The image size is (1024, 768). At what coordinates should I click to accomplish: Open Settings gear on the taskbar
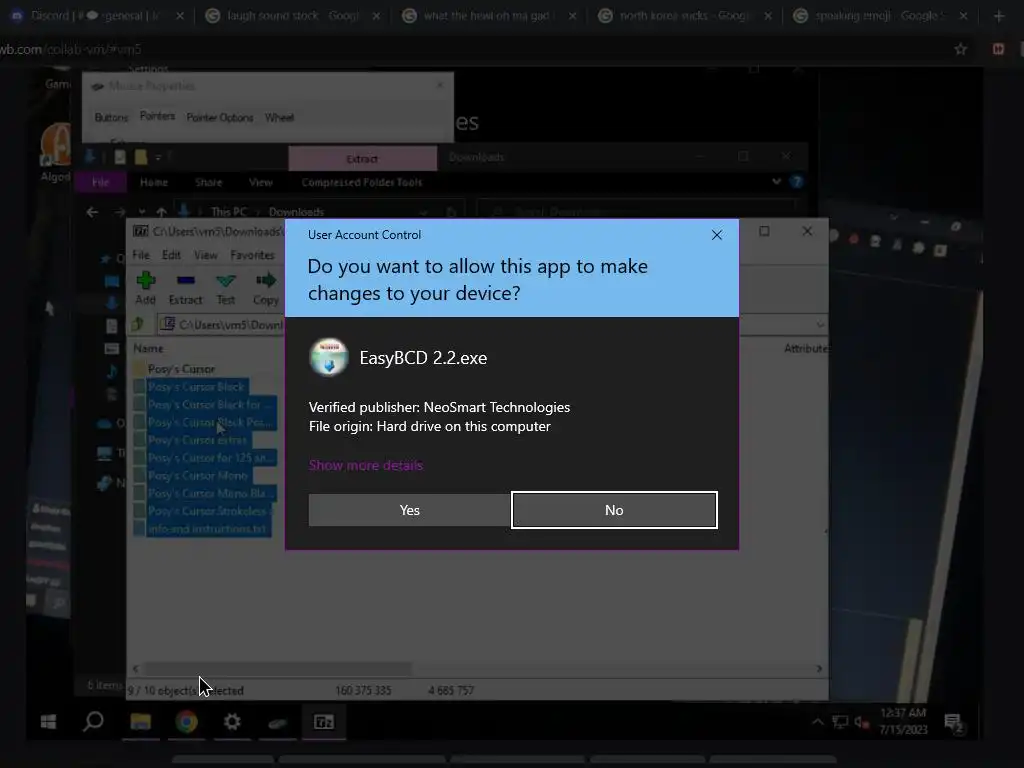[x=232, y=722]
